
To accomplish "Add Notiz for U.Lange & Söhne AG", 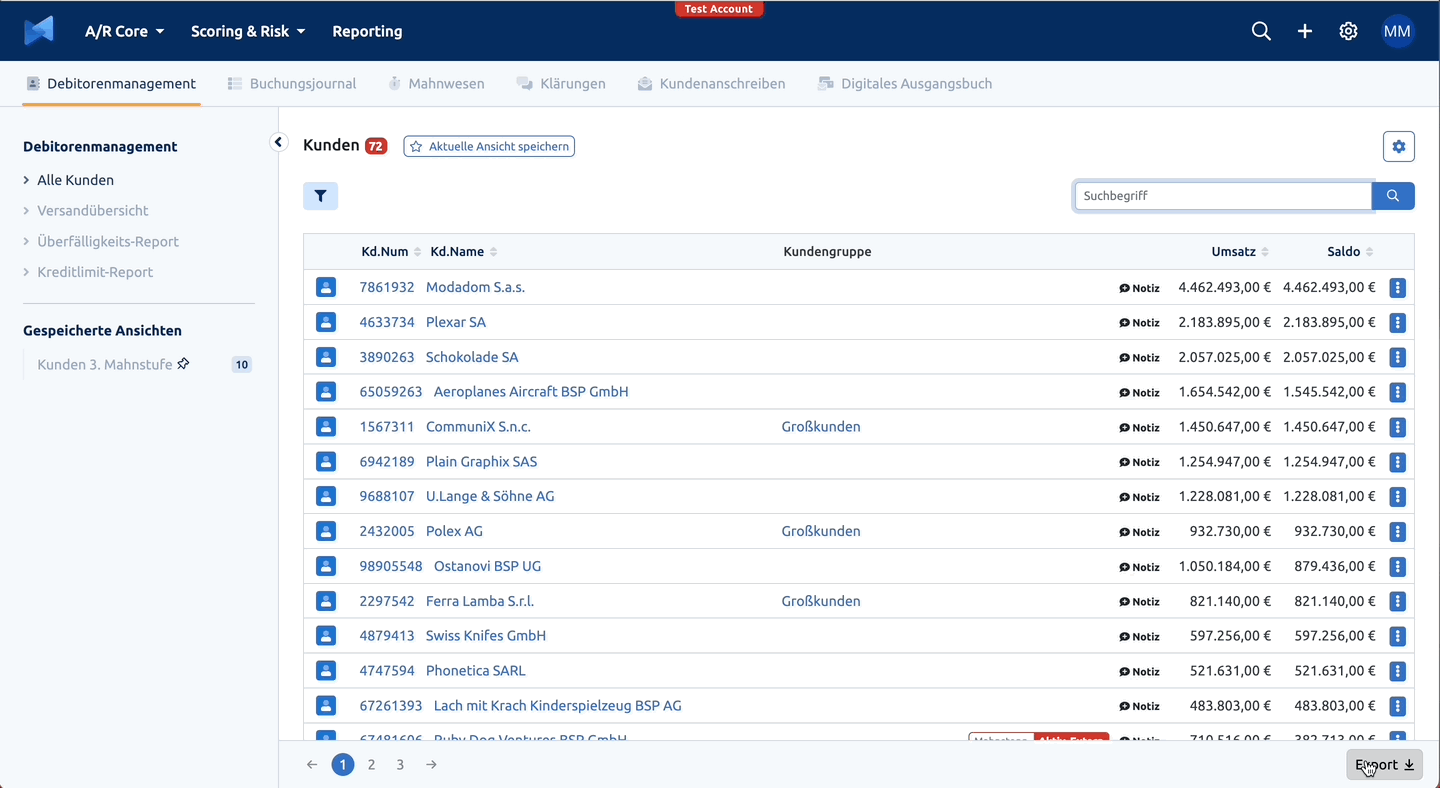I will [1139, 497].
